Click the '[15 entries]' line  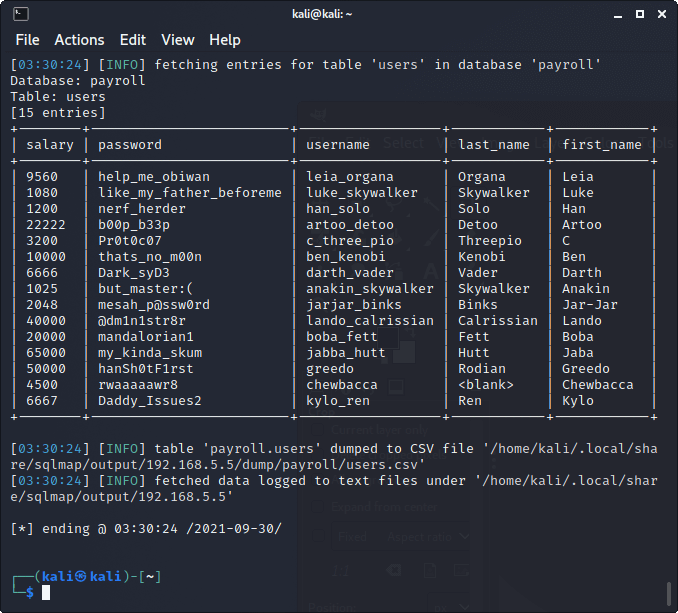pyautogui.click(x=58, y=113)
